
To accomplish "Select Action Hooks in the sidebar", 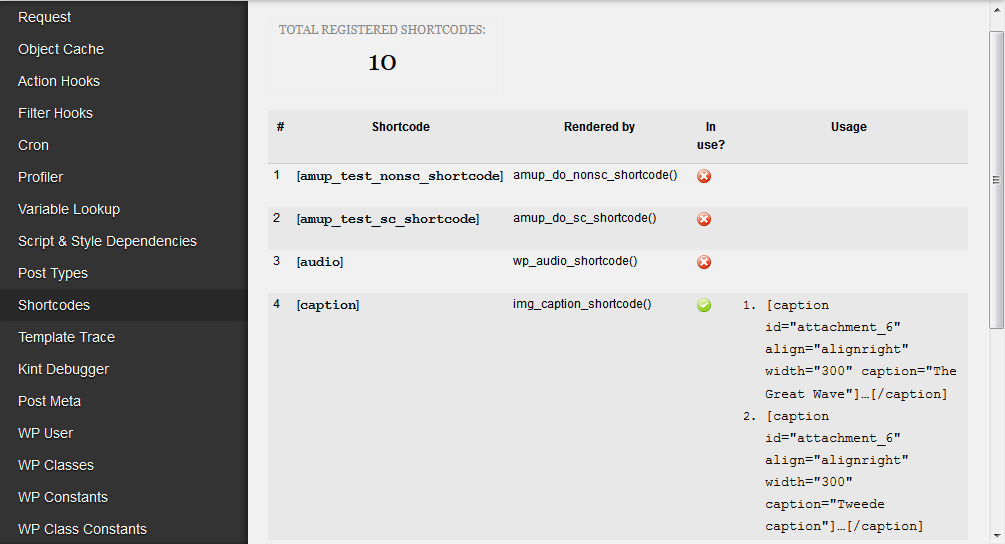I will pyautogui.click(x=59, y=81).
